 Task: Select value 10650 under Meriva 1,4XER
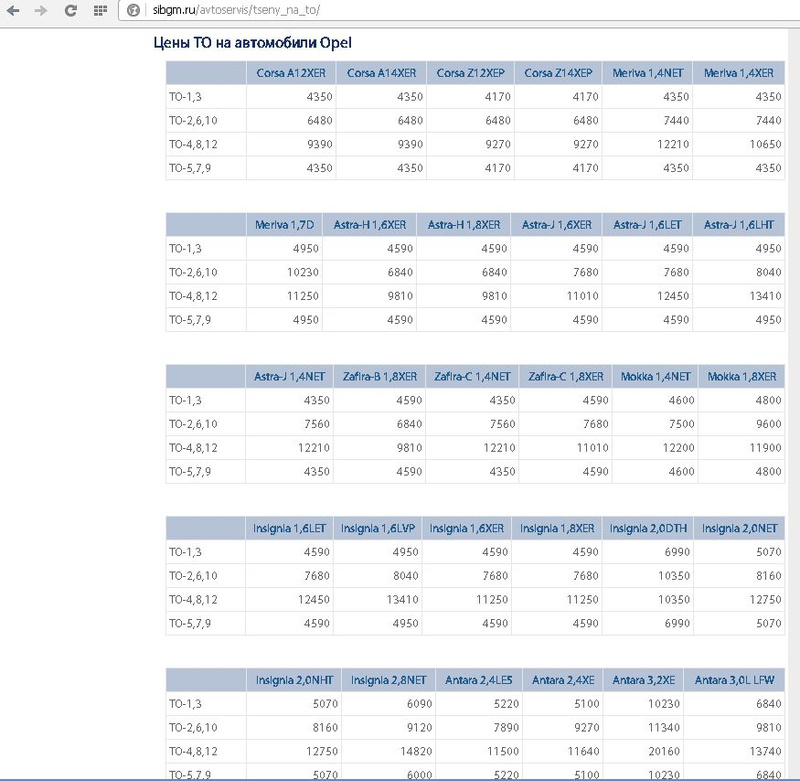(x=765, y=144)
